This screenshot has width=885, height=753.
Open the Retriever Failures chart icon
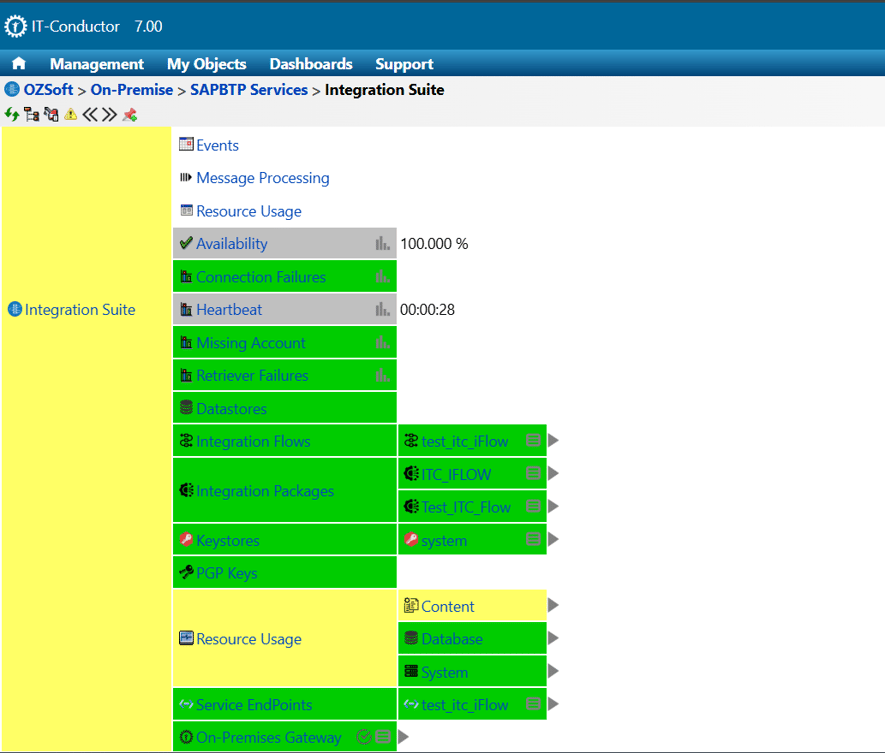383,375
